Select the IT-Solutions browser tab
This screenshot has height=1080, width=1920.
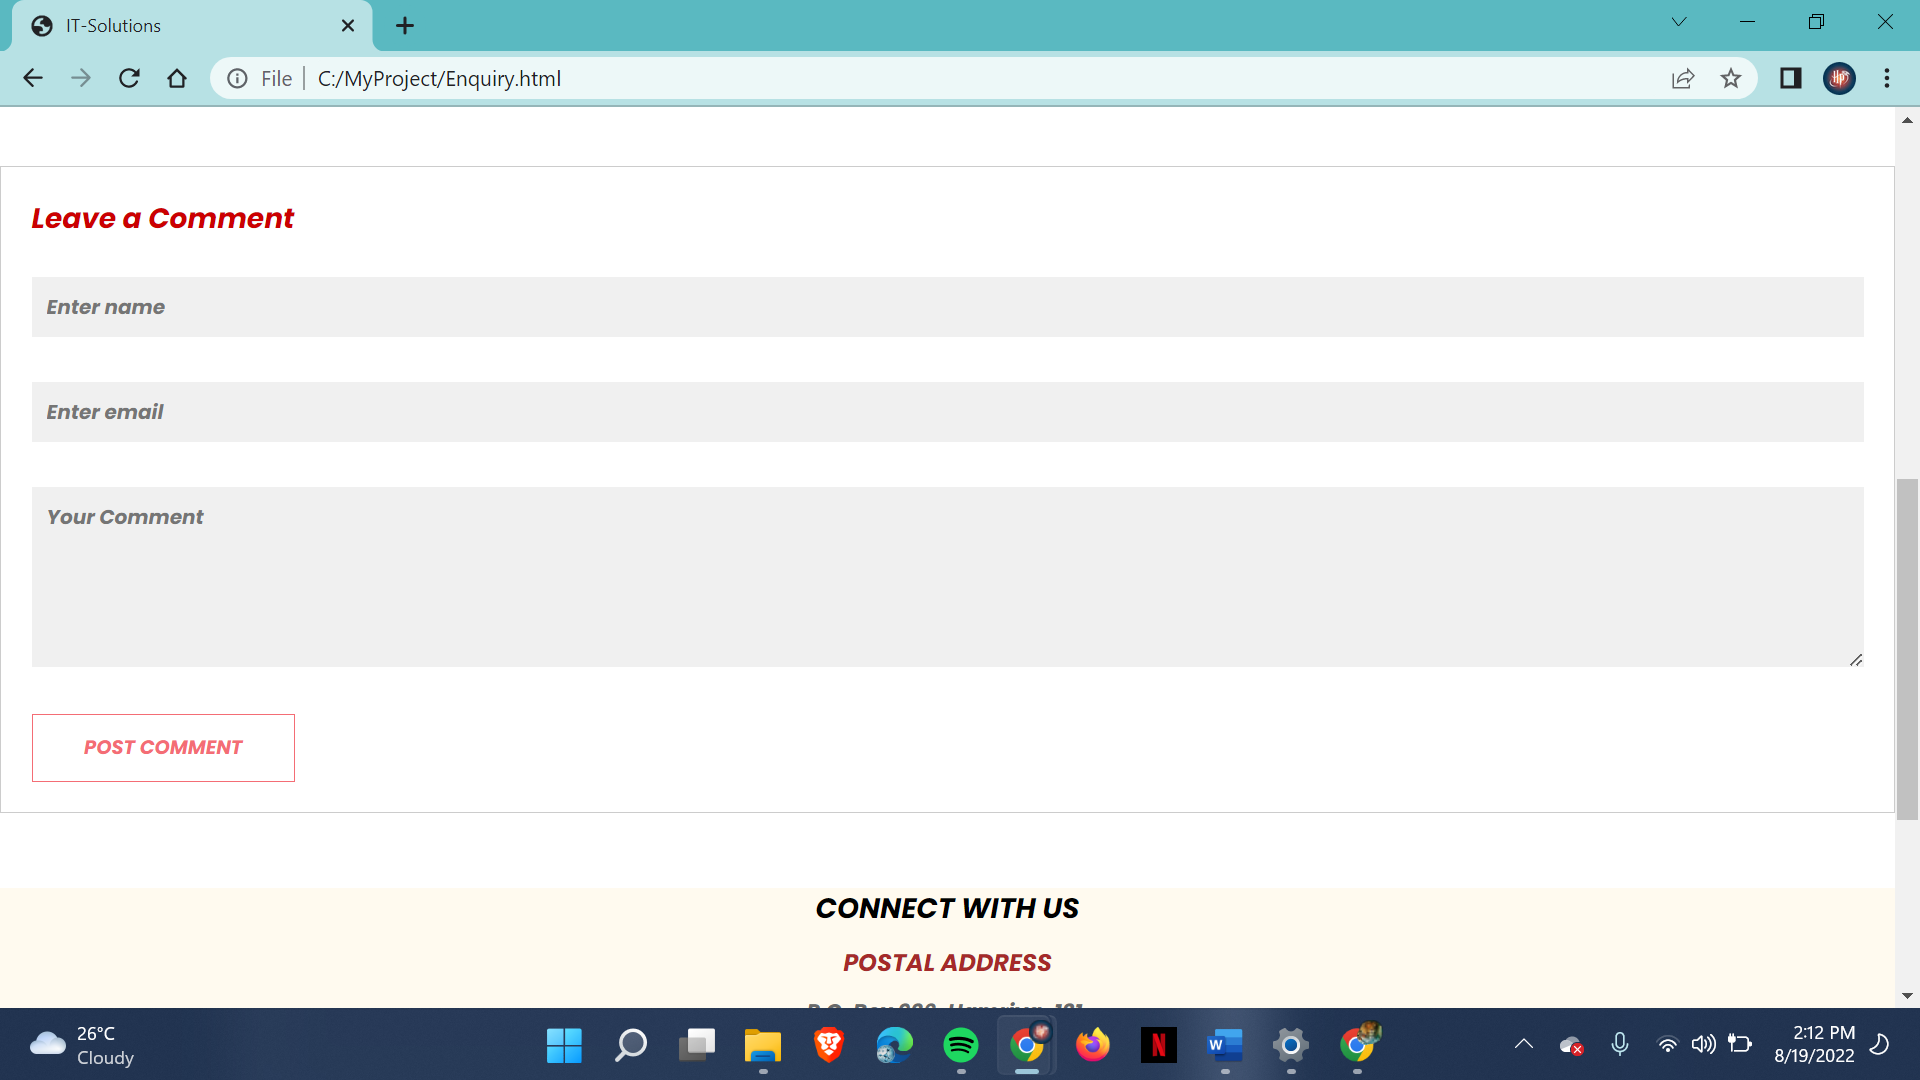point(180,25)
